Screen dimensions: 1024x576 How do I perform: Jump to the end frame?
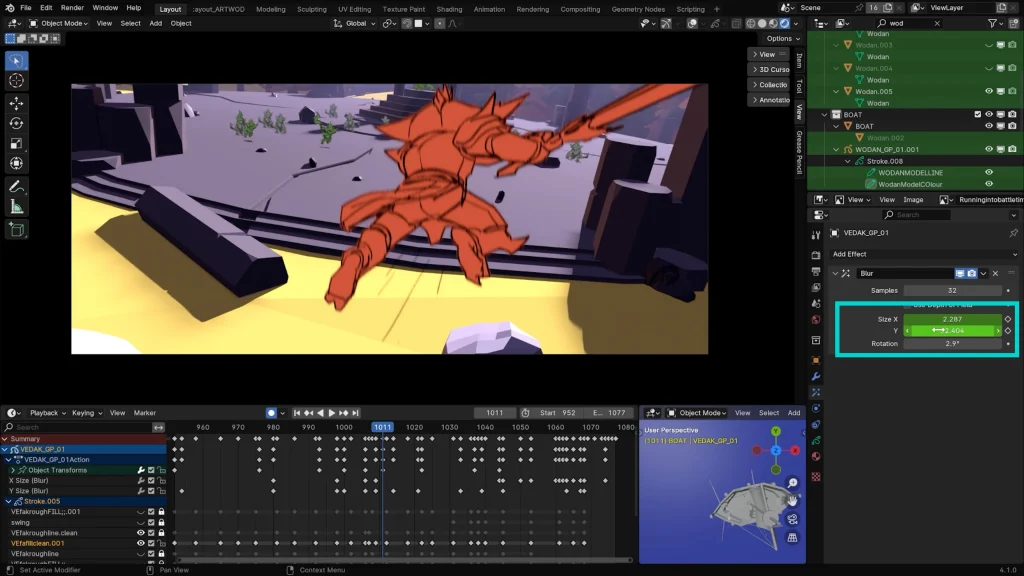tap(355, 413)
